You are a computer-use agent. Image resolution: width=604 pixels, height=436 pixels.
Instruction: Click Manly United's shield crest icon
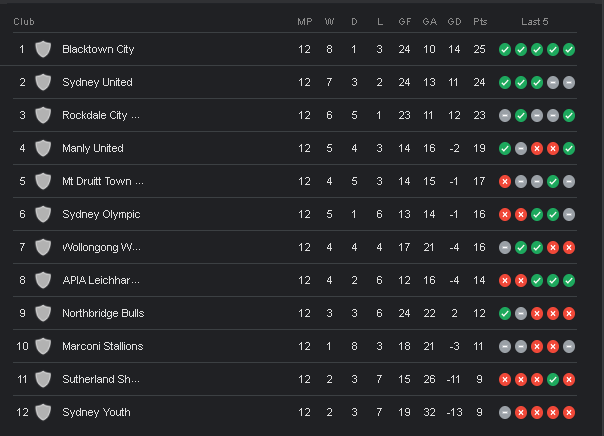click(43, 148)
